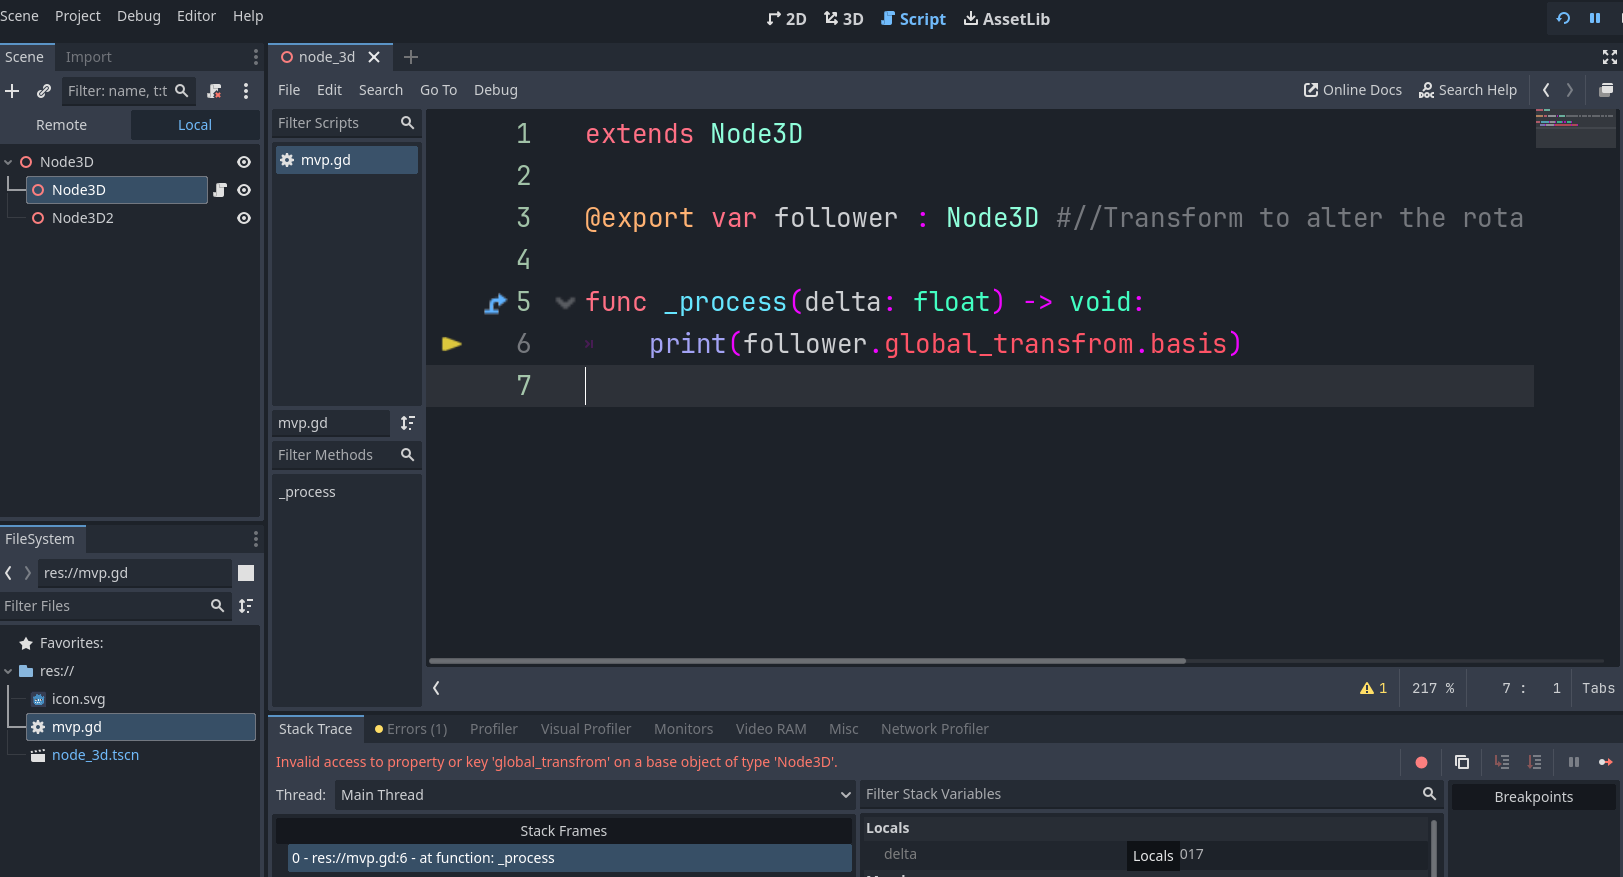This screenshot has height=877, width=1623.
Task: Step over debugger icon
Action: pos(1535,762)
